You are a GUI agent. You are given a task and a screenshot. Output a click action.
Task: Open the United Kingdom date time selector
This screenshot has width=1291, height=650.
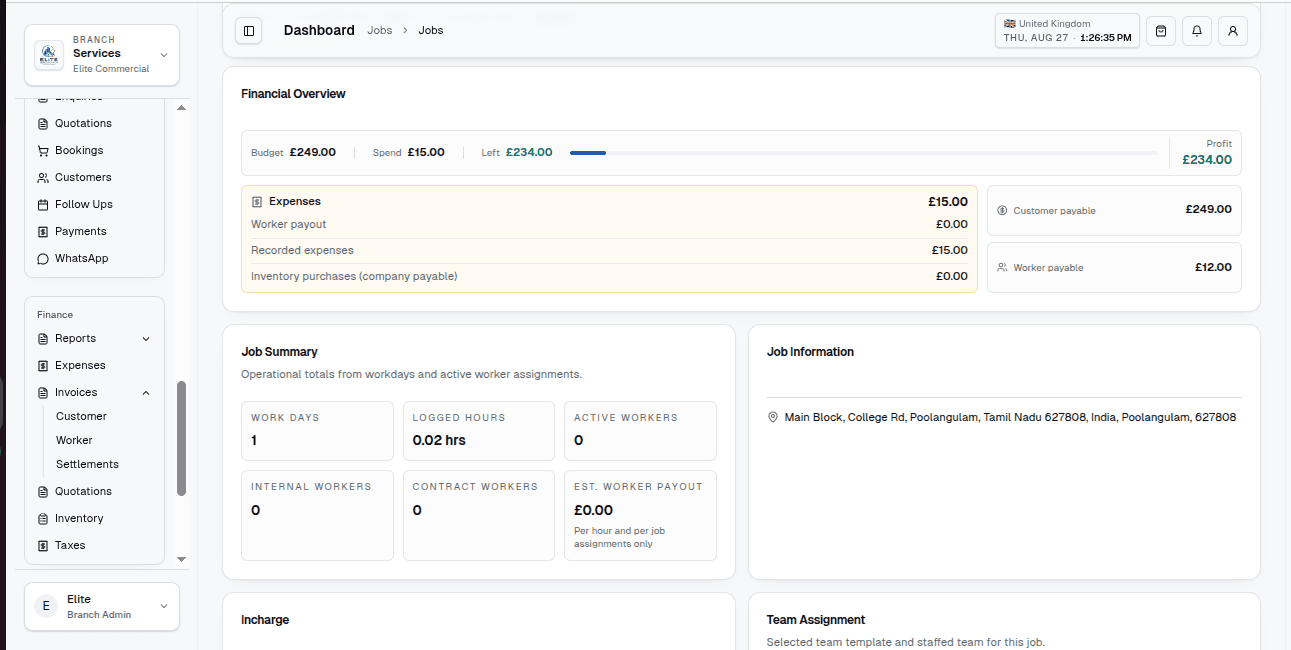1067,31
